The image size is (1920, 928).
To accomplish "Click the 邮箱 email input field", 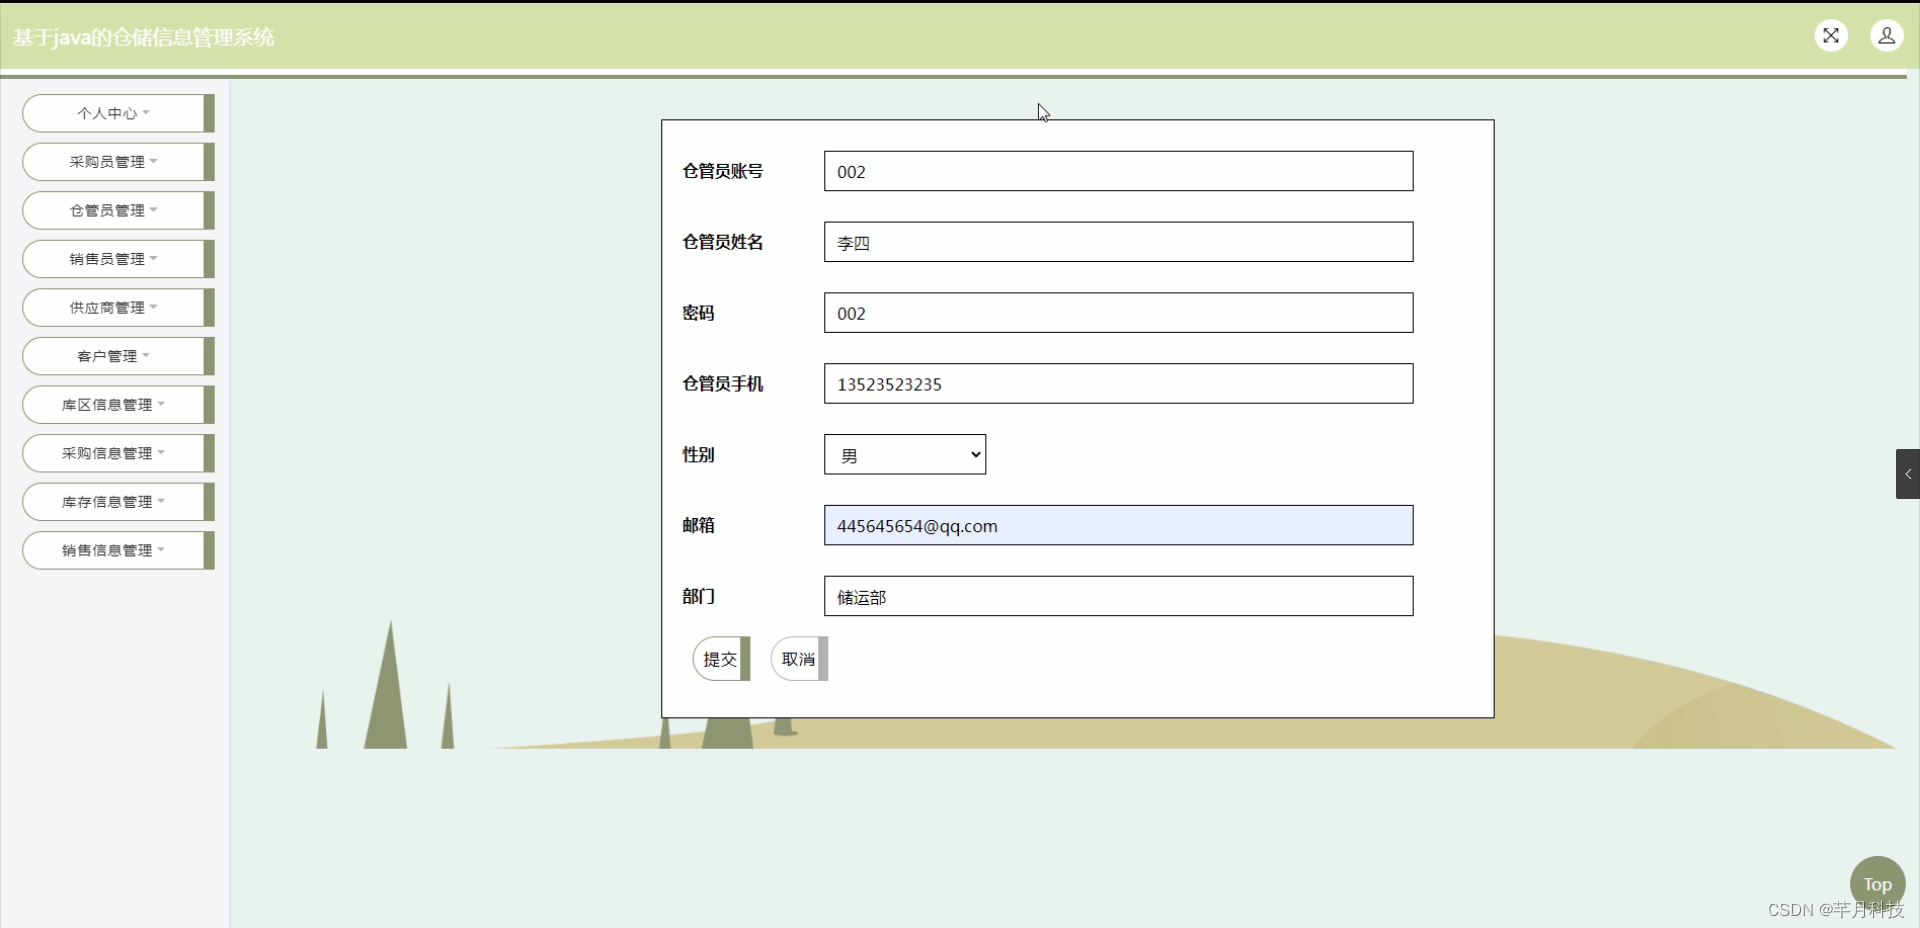I will coord(1117,525).
